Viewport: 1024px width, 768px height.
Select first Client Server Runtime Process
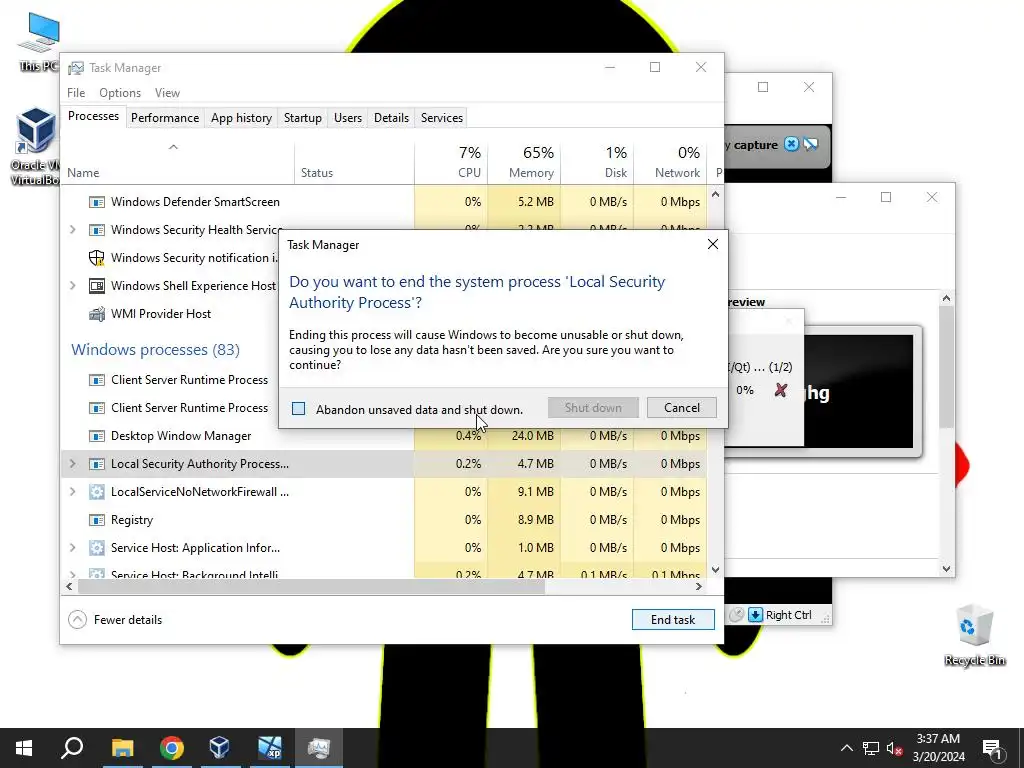coord(189,379)
